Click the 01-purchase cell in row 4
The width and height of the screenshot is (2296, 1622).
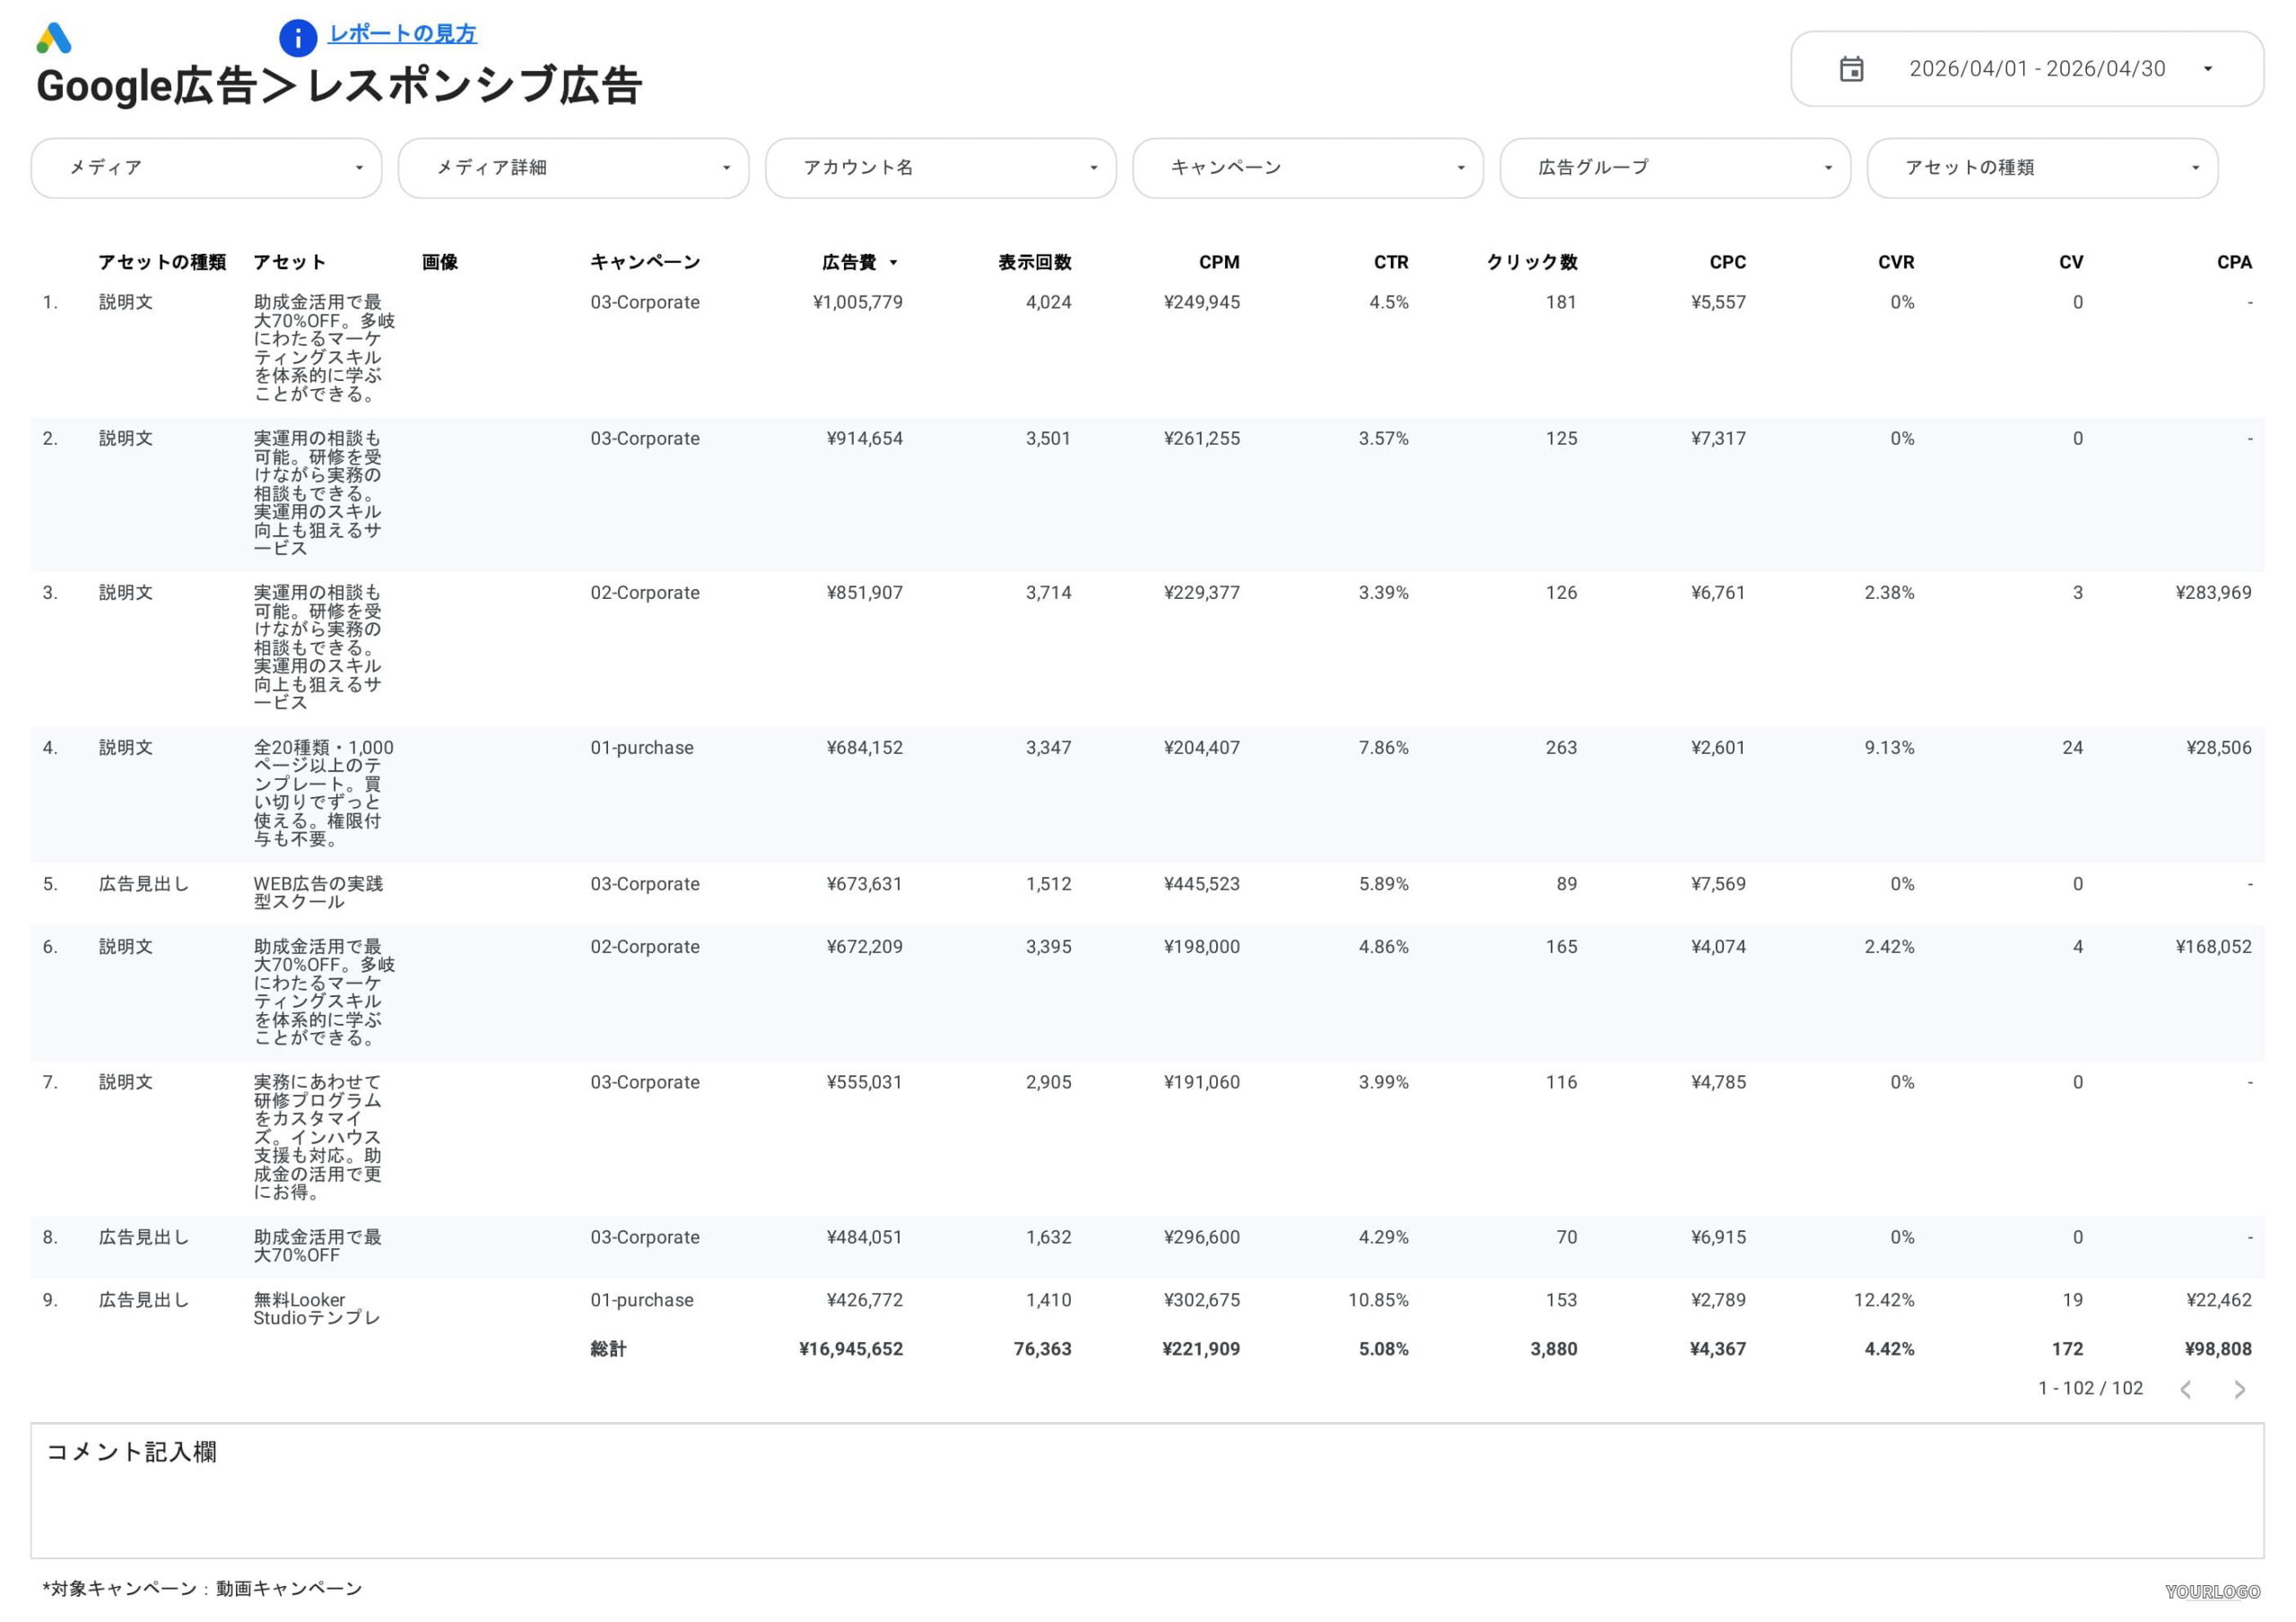pos(641,747)
